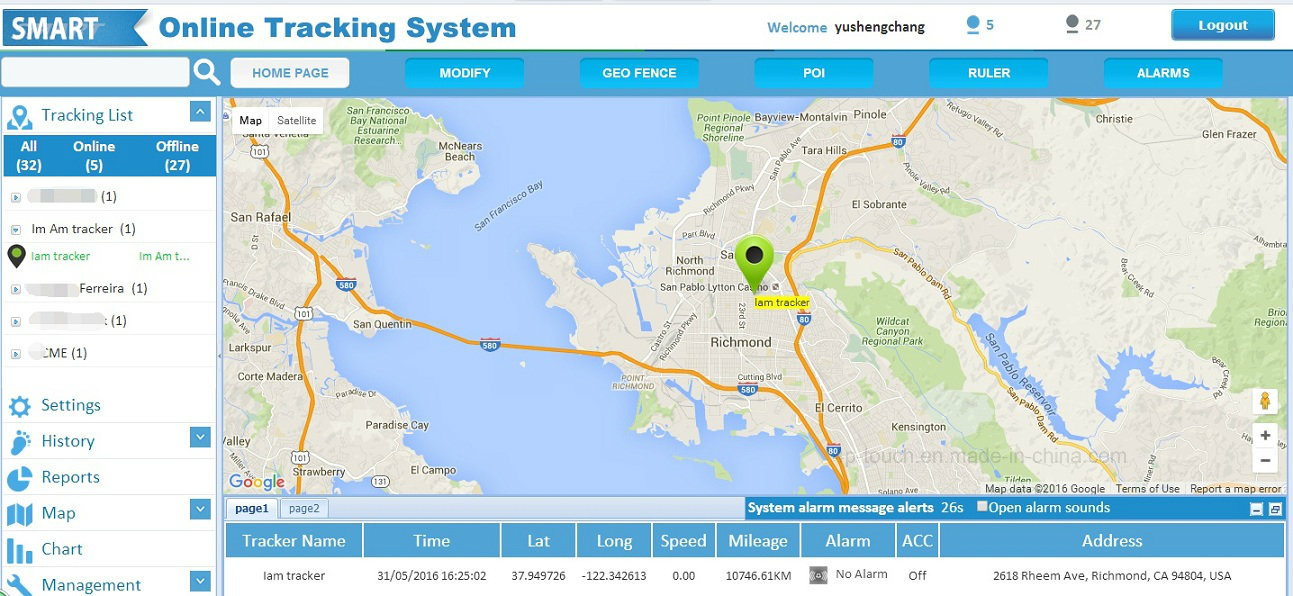
Task: Open Settings via the gear icon
Action: pyautogui.click(x=19, y=406)
